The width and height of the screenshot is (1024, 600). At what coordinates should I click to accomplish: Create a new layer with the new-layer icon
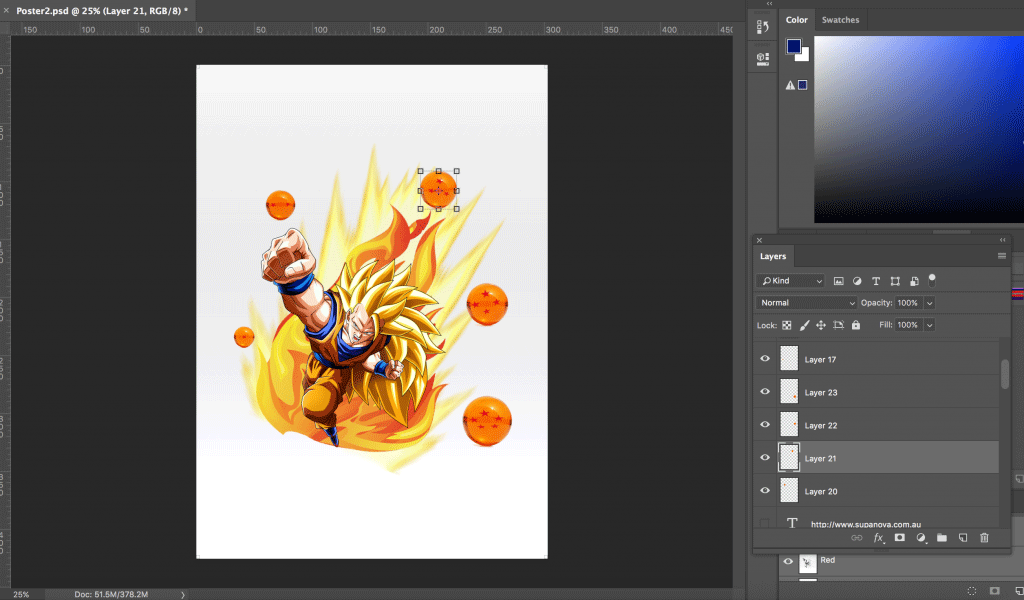[x=962, y=538]
